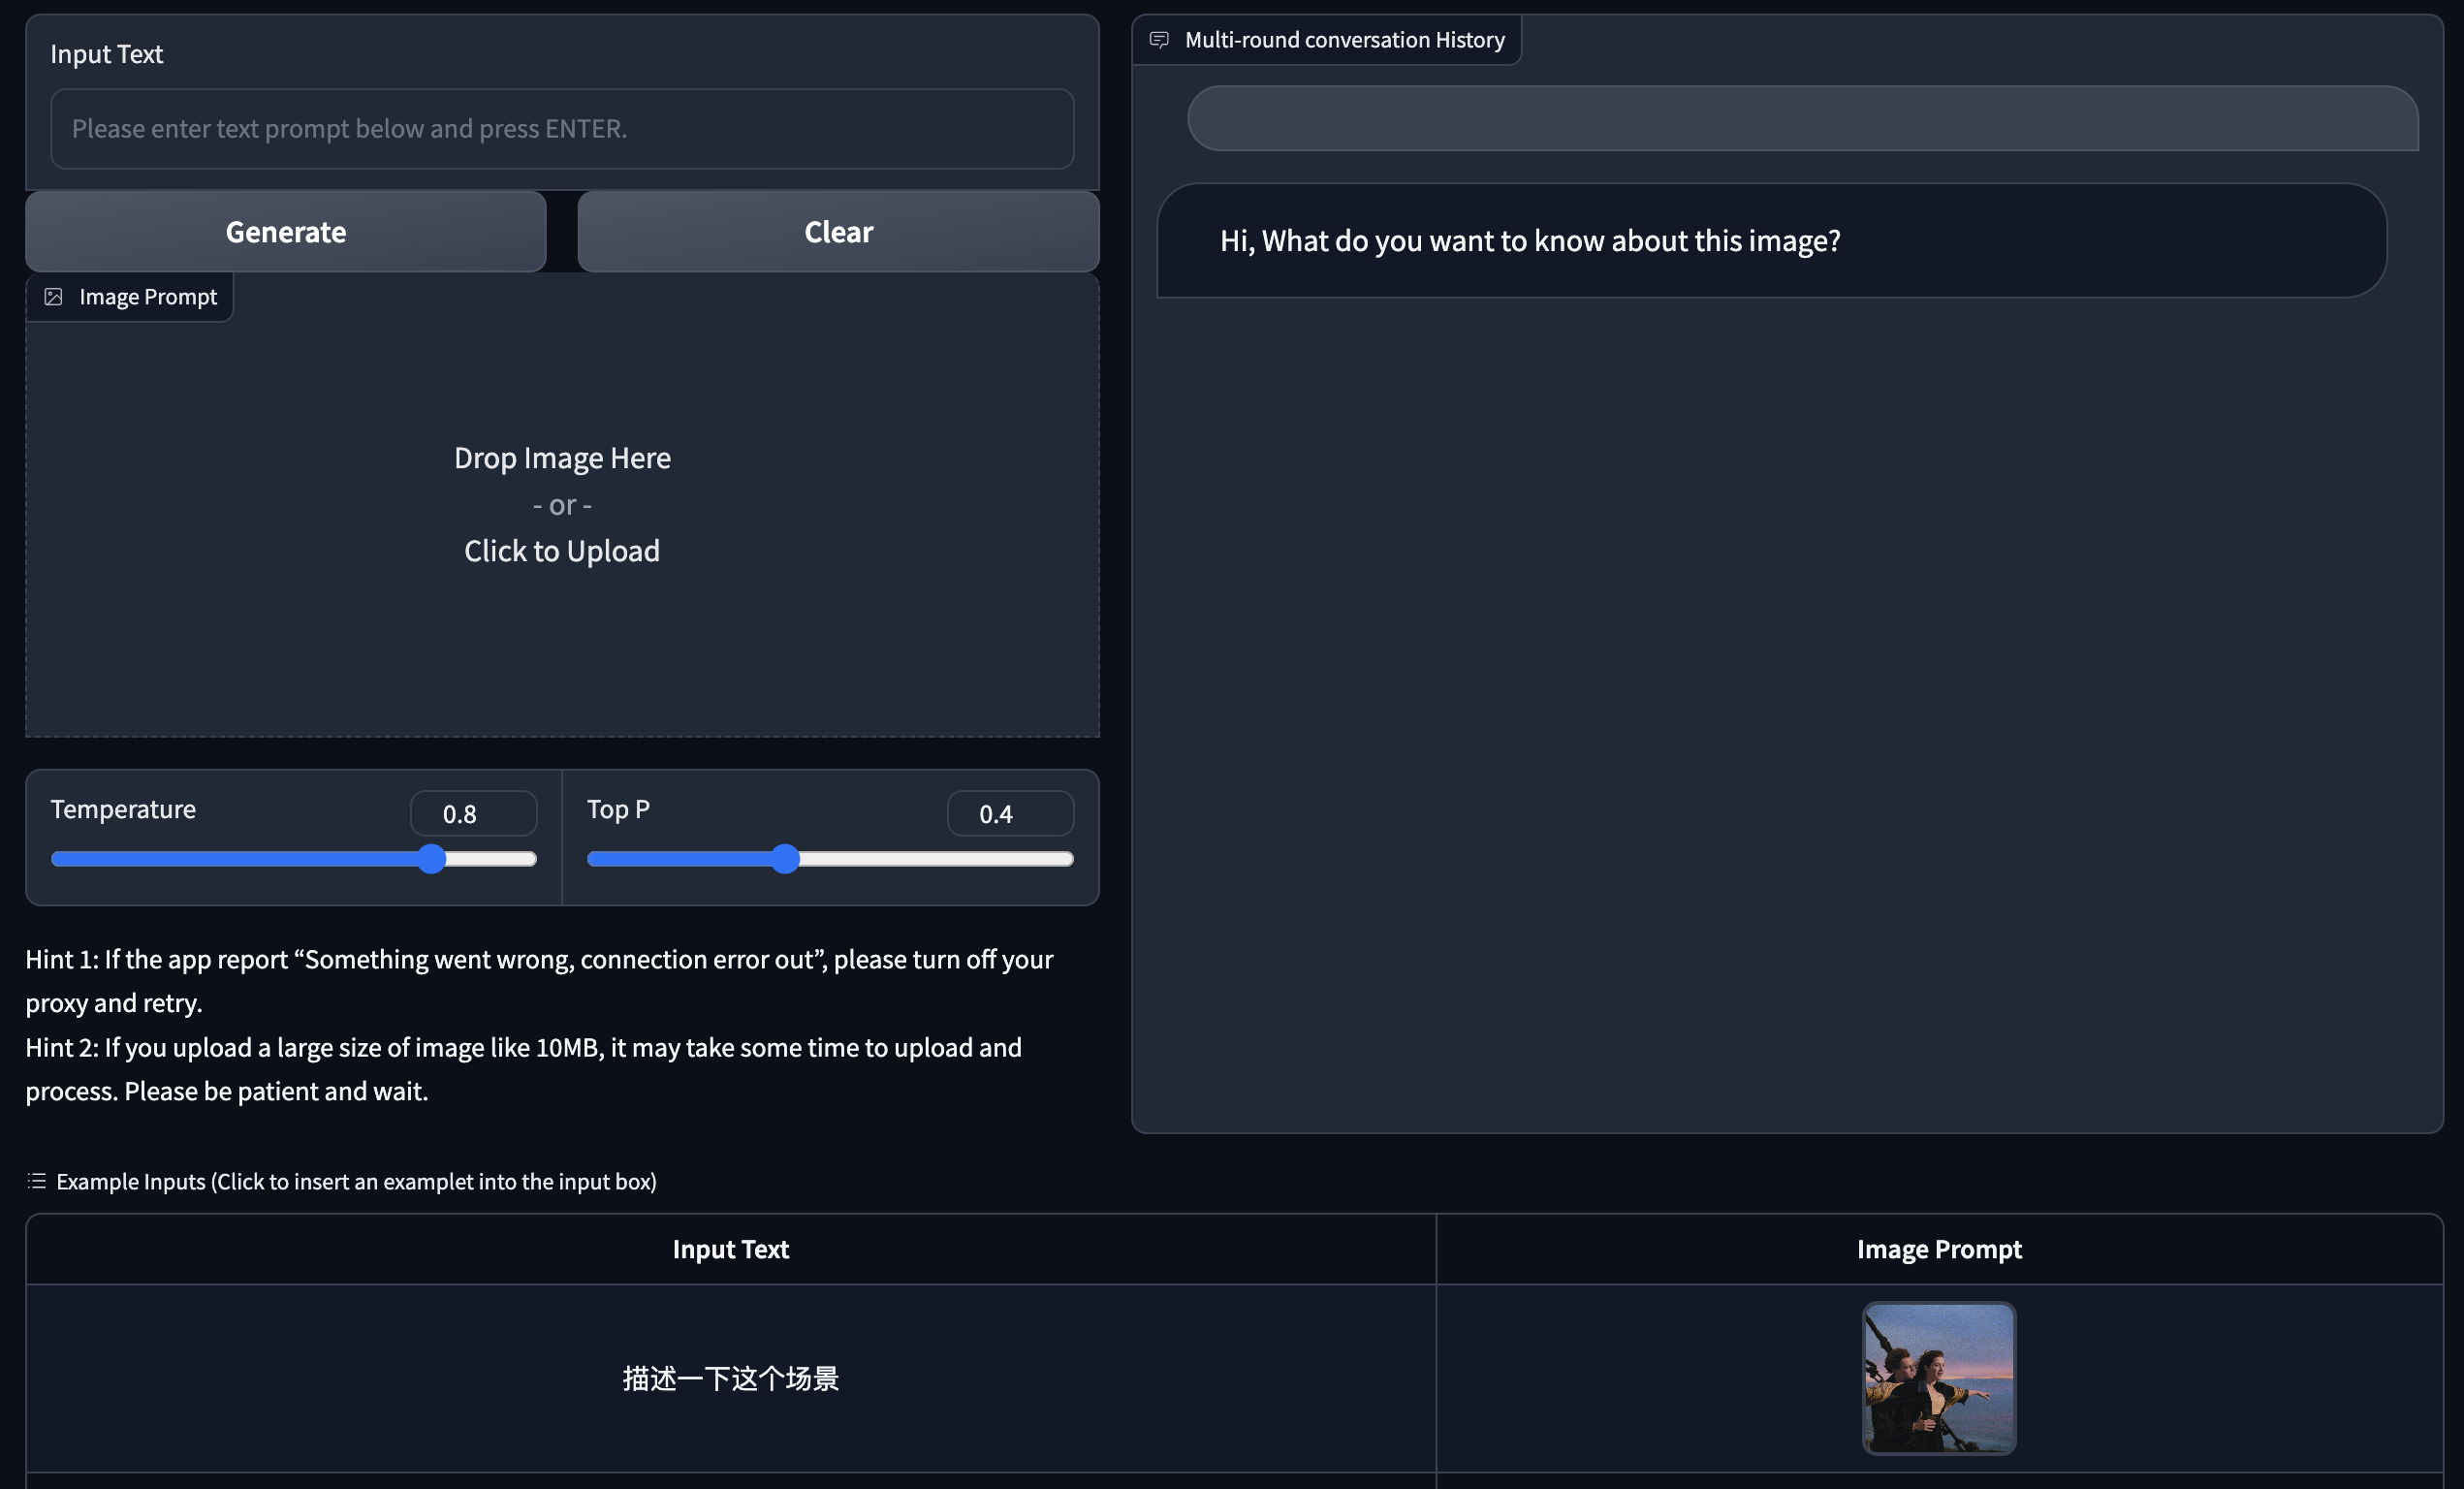This screenshot has width=2464, height=1489.
Task: Click the Image Prompt column header
Action: pos(1938,1249)
